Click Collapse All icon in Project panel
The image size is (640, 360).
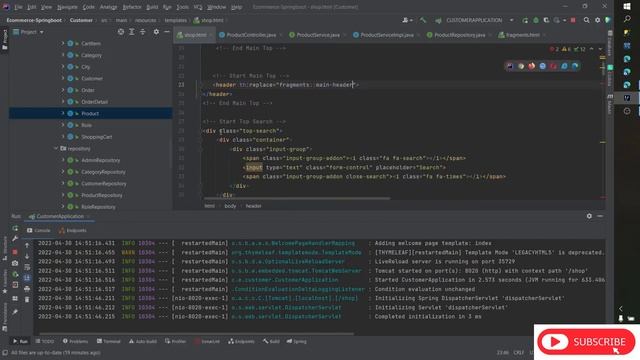click(142, 31)
